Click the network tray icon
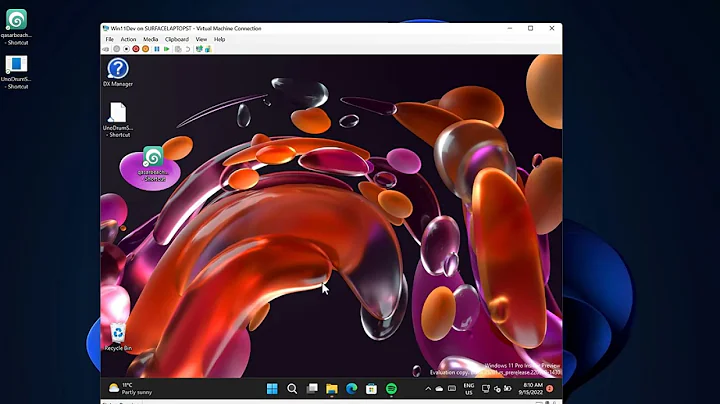This screenshot has height=404, width=720. [x=485, y=389]
